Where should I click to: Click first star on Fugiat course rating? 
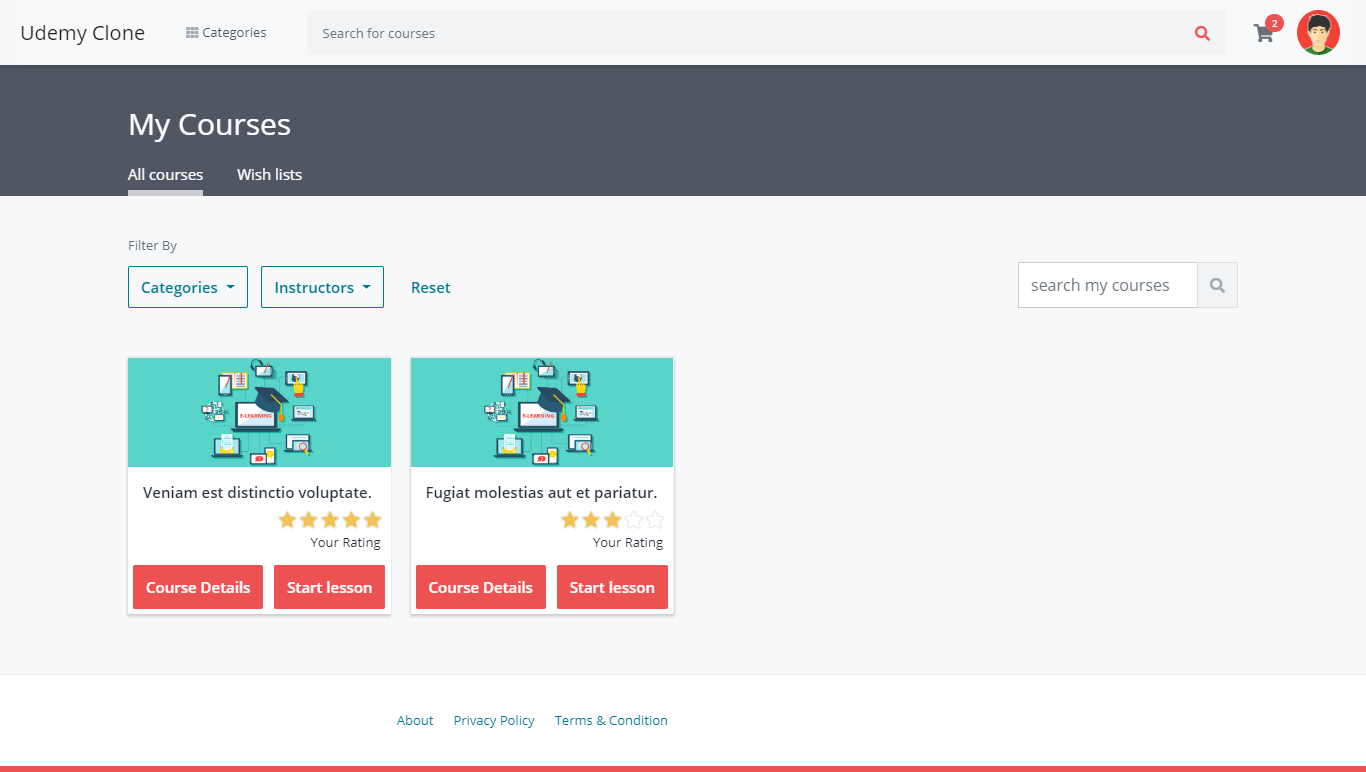tap(570, 520)
